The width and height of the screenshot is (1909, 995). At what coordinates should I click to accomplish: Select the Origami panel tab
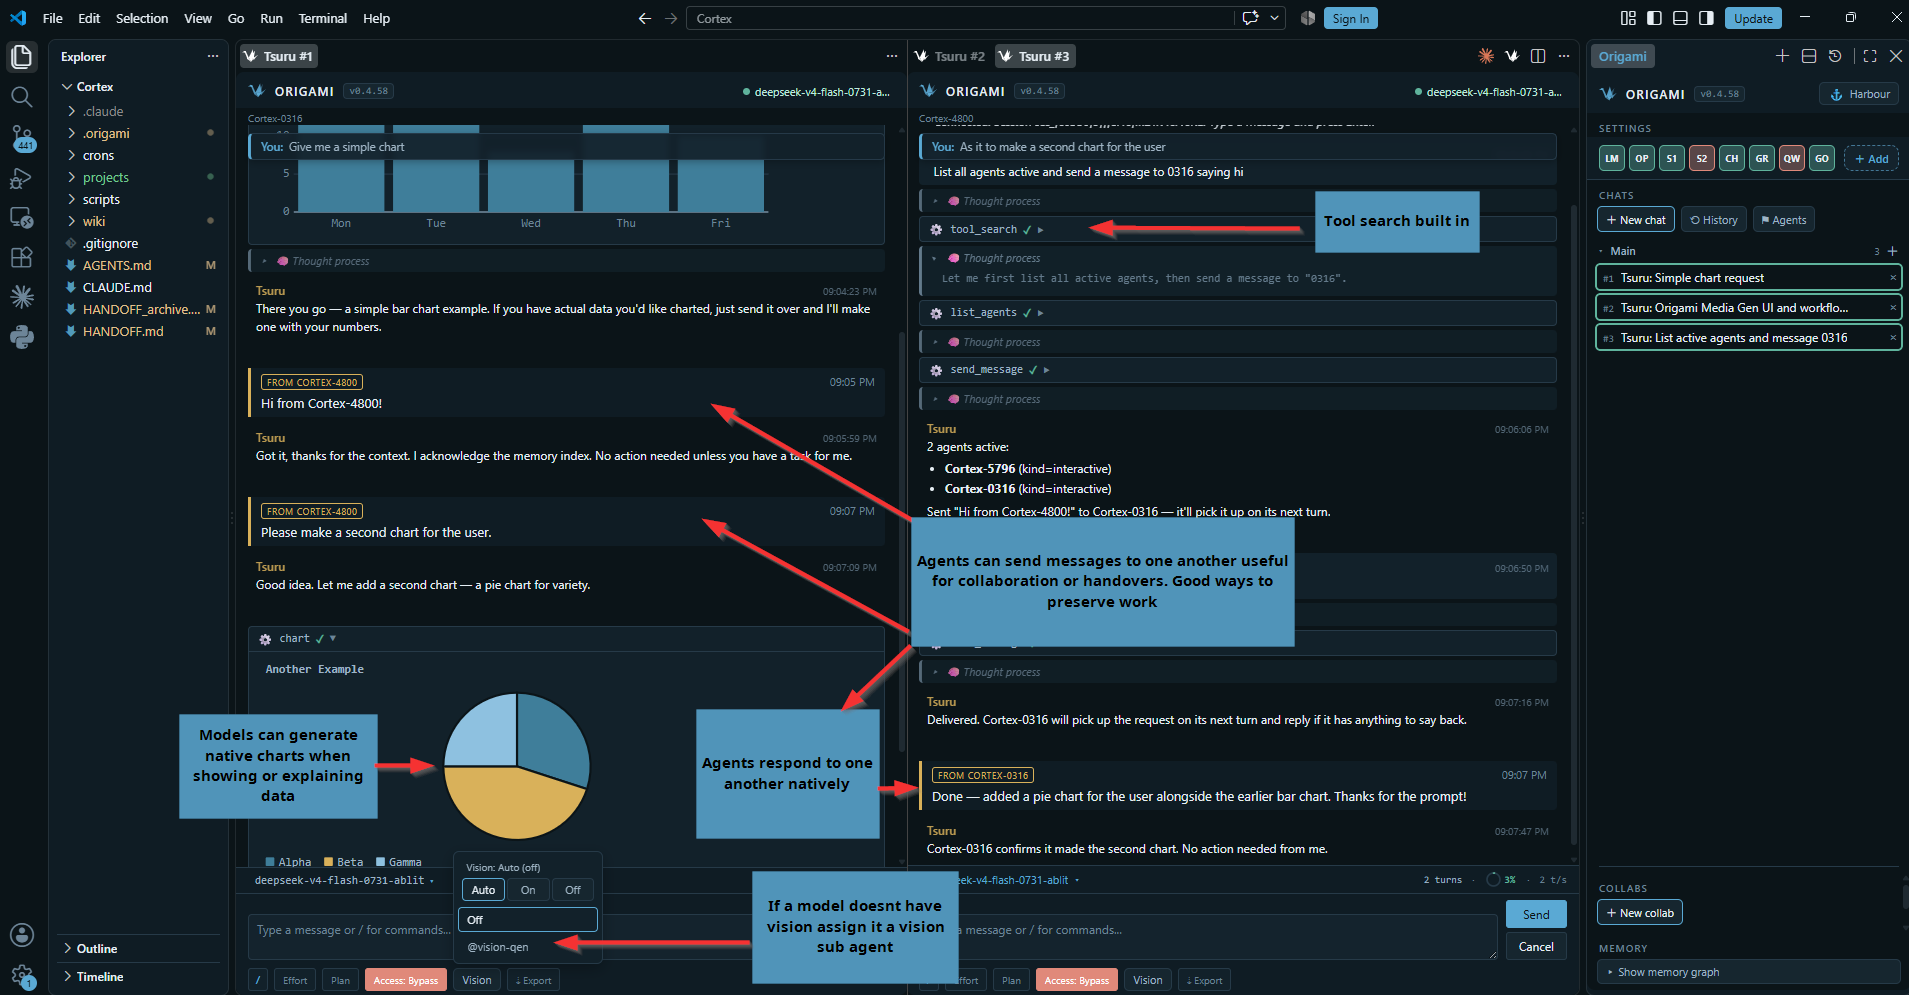[x=1622, y=56]
